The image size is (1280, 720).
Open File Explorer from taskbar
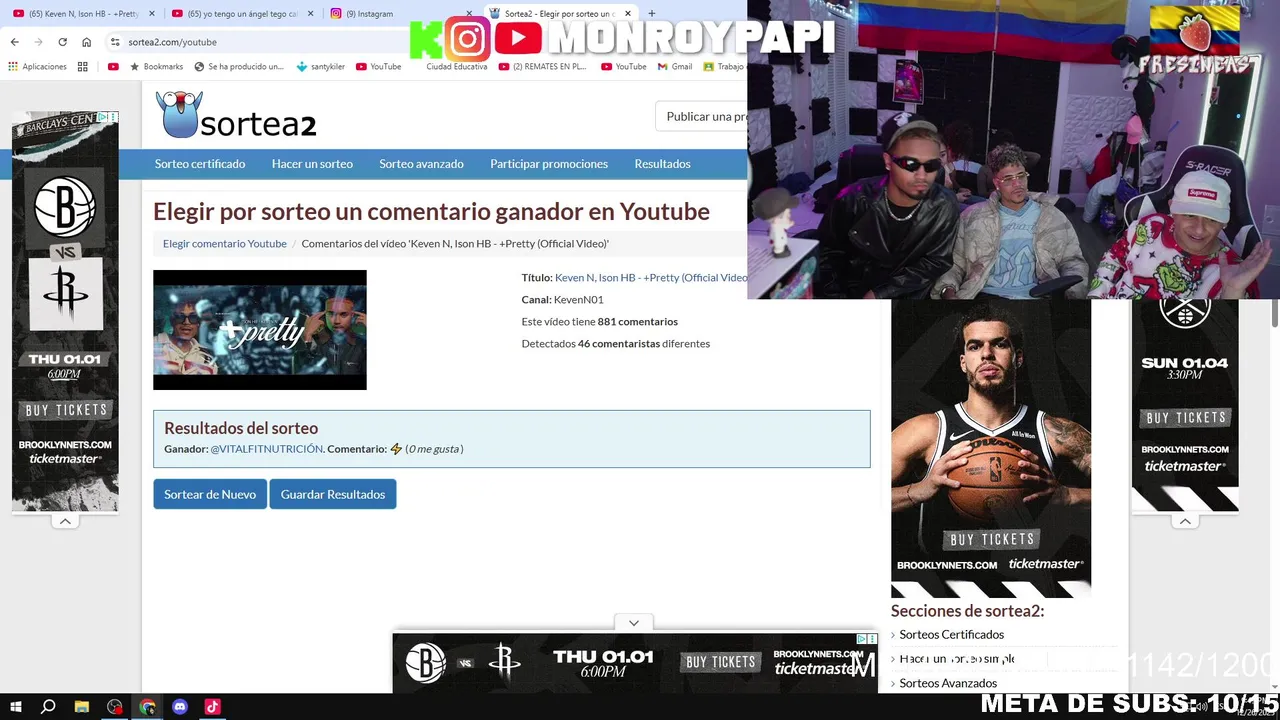[82, 707]
